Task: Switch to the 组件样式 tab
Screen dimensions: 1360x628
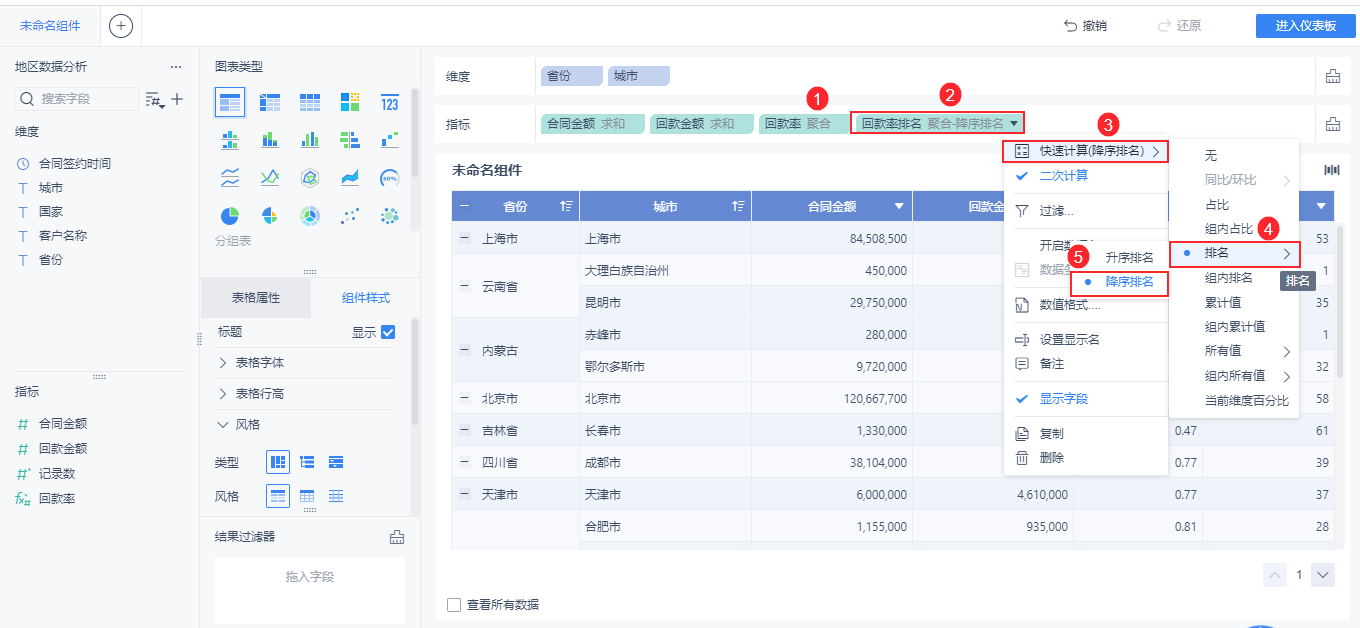Action: [x=366, y=297]
